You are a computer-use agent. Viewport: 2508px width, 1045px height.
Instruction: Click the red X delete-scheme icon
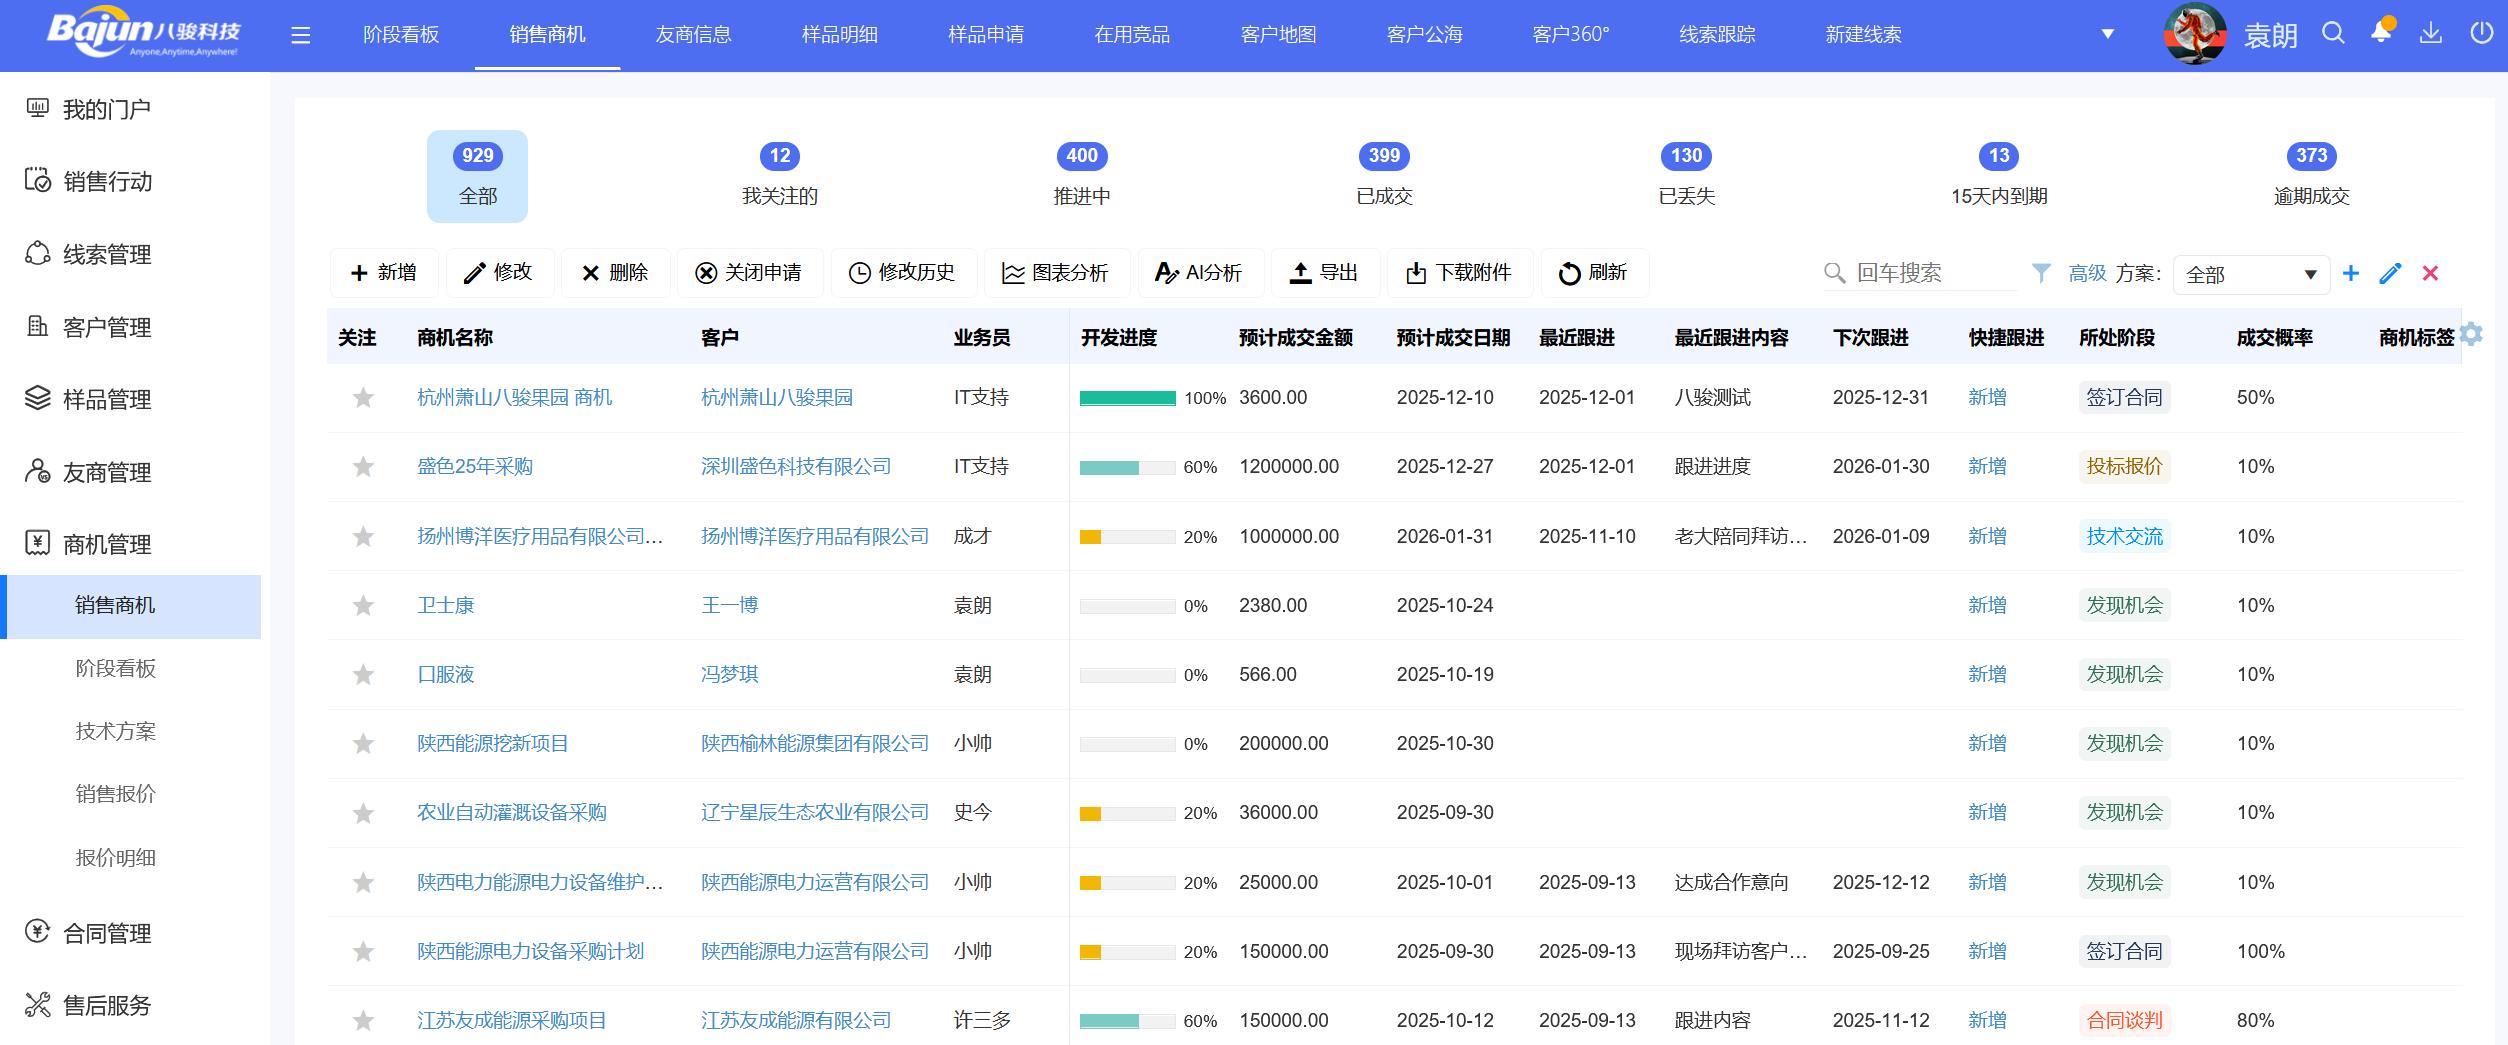[2431, 273]
